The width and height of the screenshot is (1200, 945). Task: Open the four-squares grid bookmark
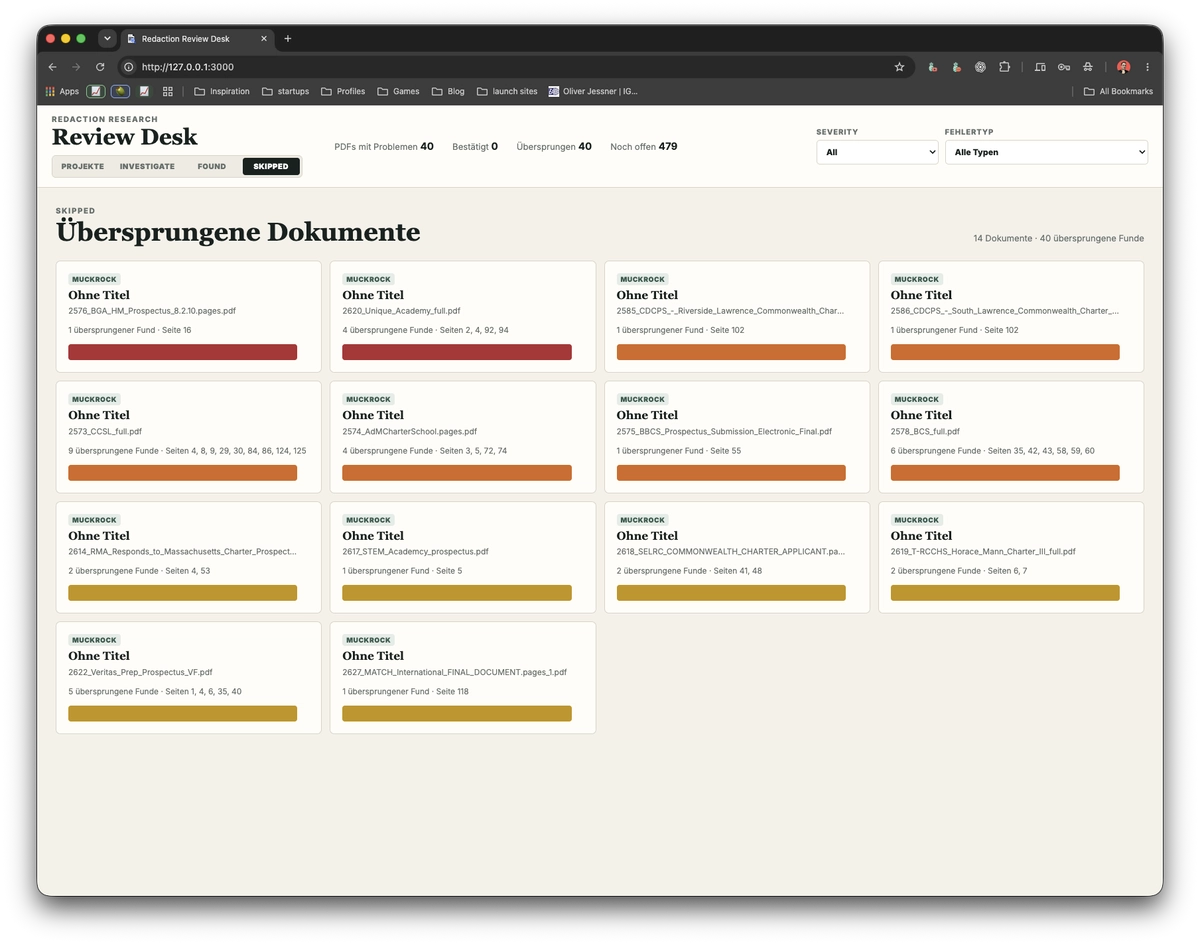168,91
